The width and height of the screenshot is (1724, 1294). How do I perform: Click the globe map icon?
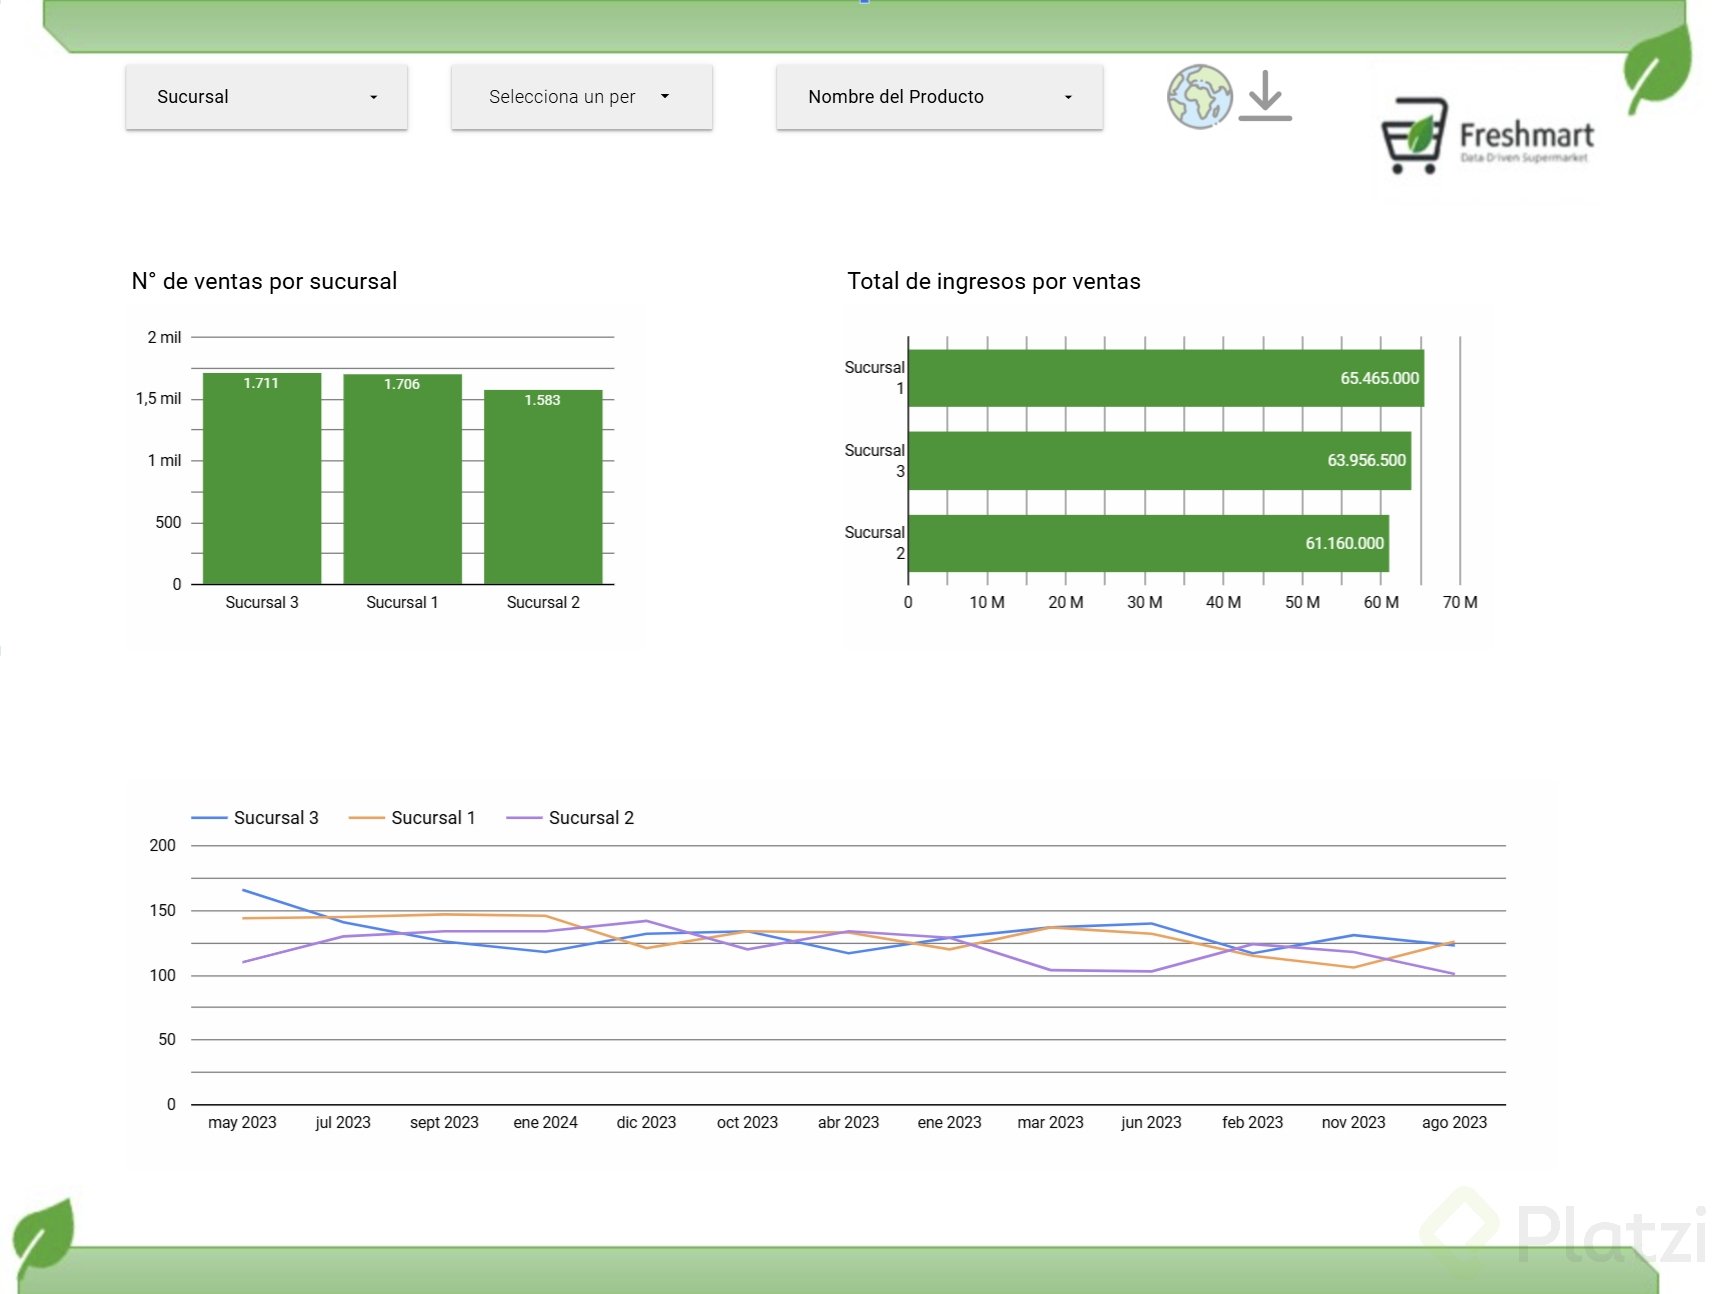tap(1199, 97)
